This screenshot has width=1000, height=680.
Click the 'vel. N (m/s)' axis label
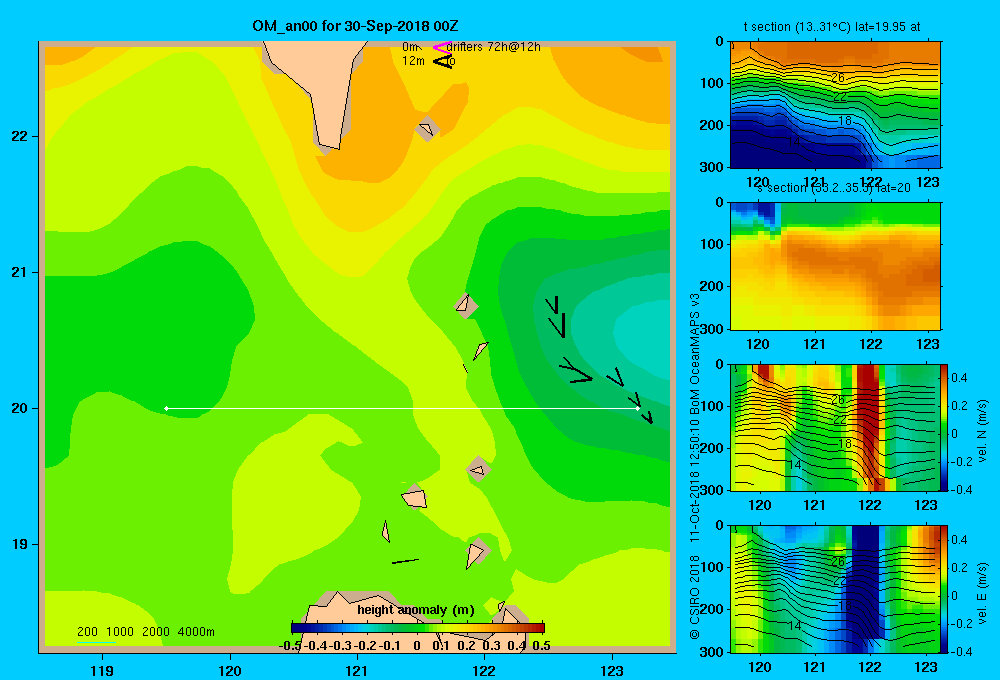pos(983,431)
